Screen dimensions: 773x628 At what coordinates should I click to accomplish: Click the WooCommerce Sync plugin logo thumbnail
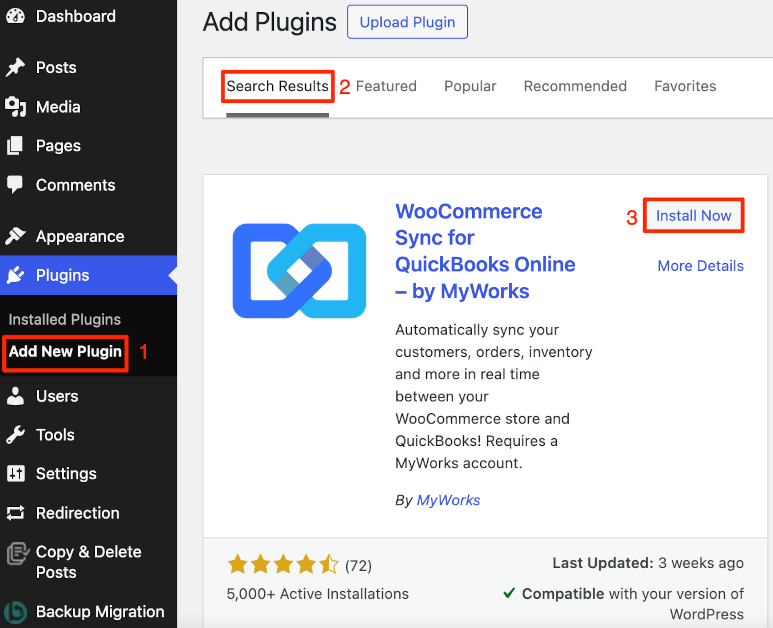299,270
